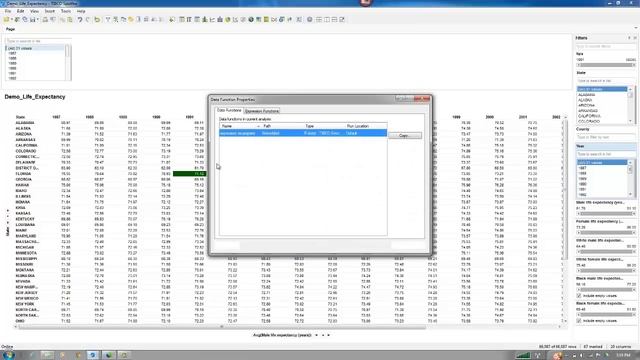Select ARIZONA in State filter list
640x360 pixels.
pos(586,105)
